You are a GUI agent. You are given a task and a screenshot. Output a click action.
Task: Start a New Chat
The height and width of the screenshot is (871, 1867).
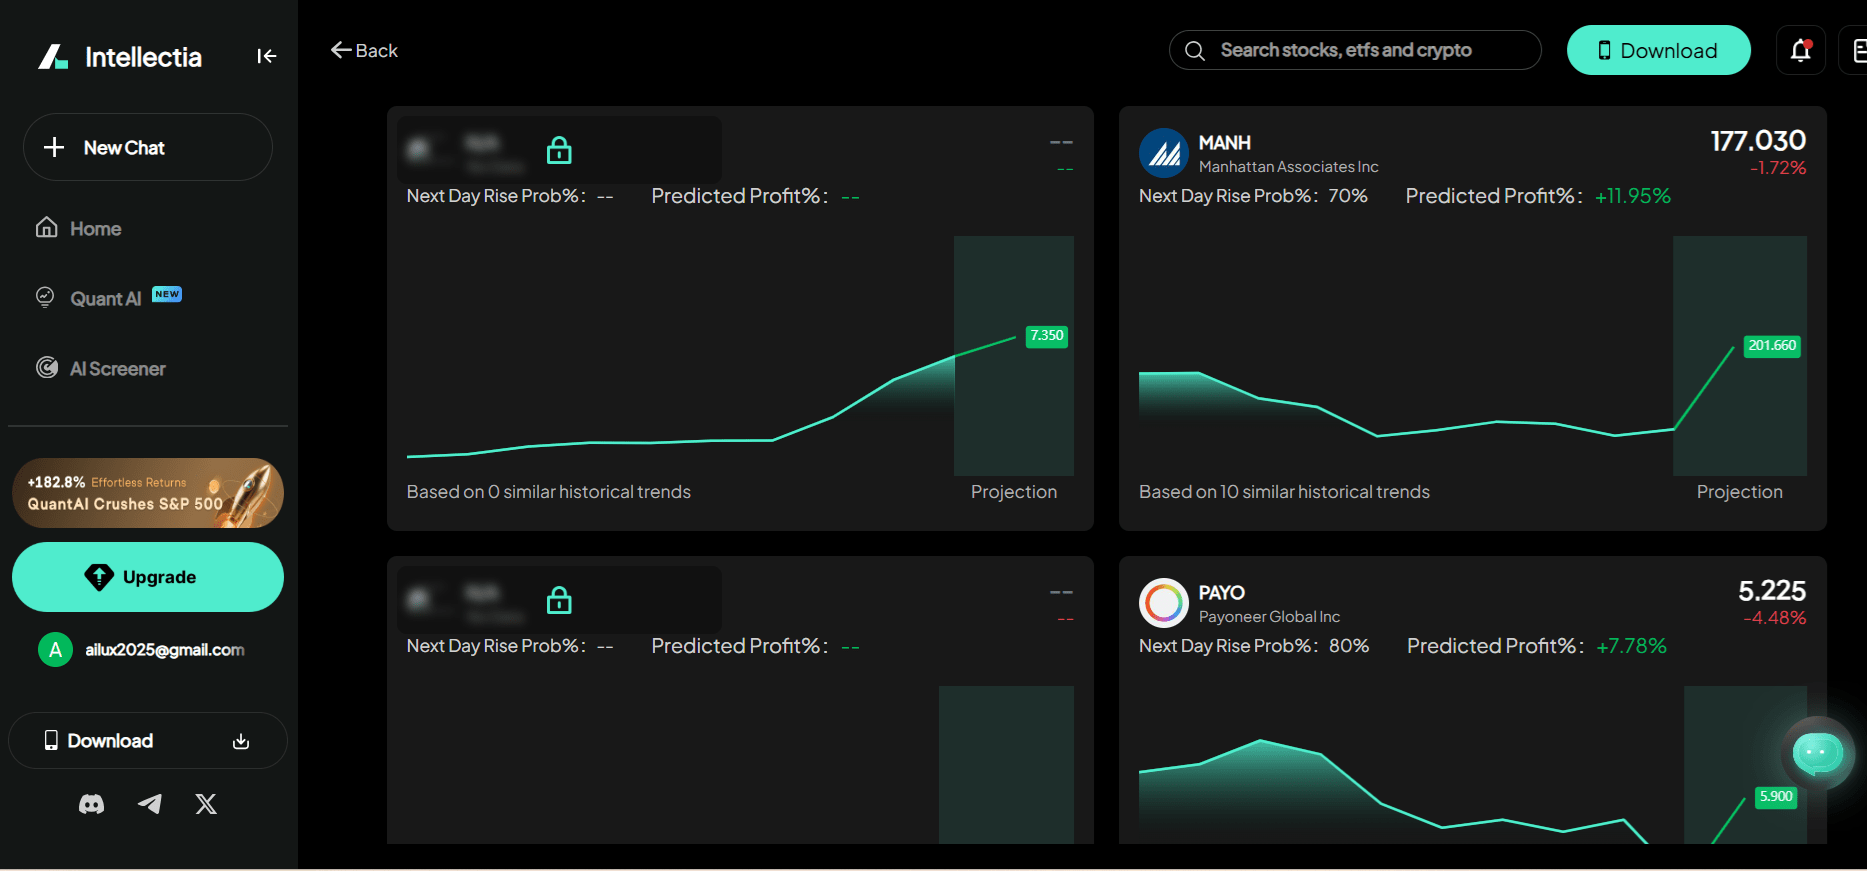148,147
